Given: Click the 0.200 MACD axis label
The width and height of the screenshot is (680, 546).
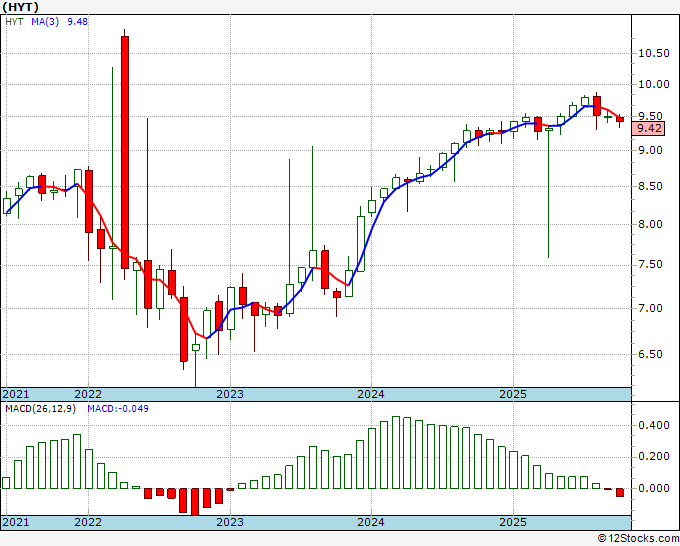Looking at the screenshot, I should (x=654, y=456).
